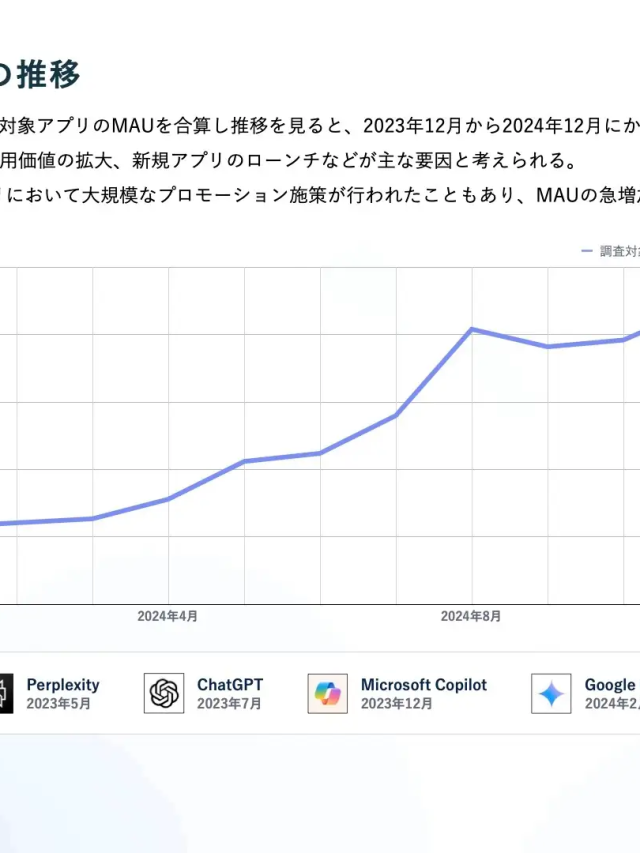Click the blue legend line marker
This screenshot has width=640, height=853.
[x=587, y=251]
